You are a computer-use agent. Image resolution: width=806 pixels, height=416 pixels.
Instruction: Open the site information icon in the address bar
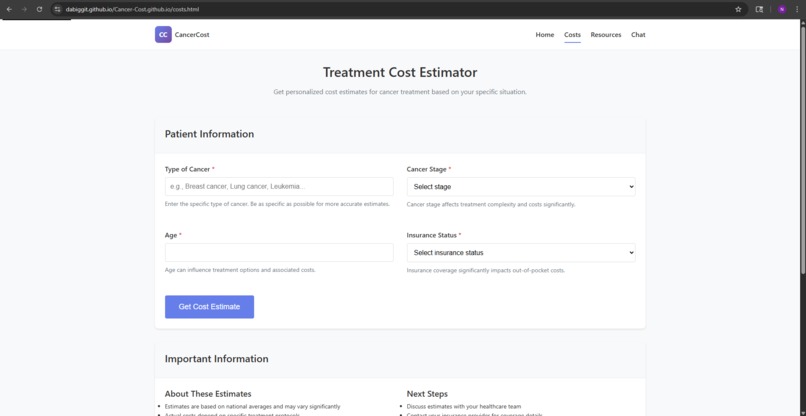[58, 9]
